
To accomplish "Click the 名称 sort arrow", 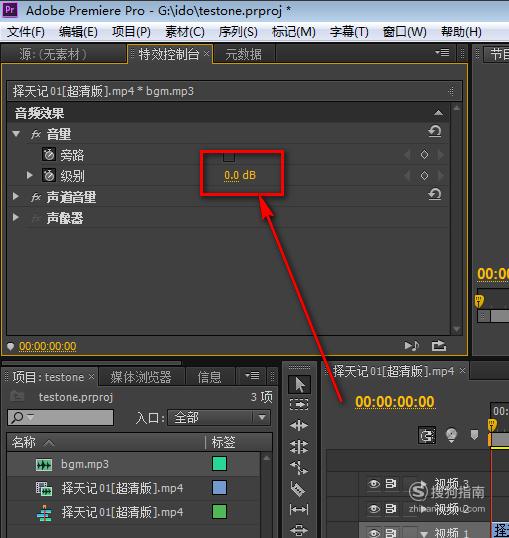I will (49, 443).
